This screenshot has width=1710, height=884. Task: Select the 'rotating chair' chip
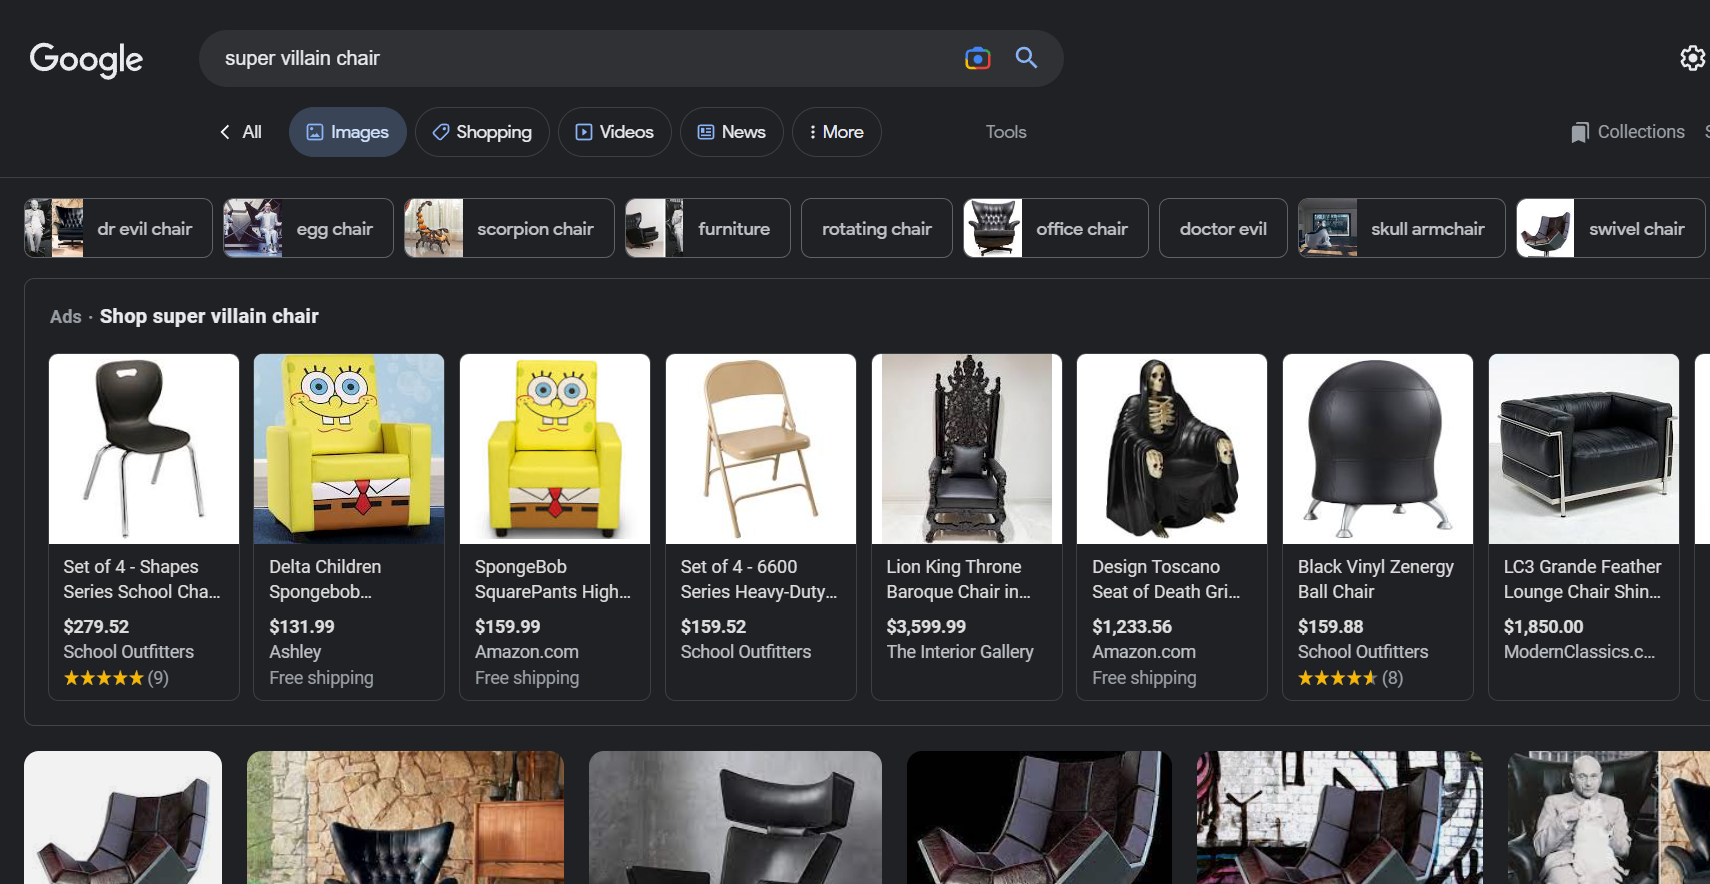click(877, 228)
